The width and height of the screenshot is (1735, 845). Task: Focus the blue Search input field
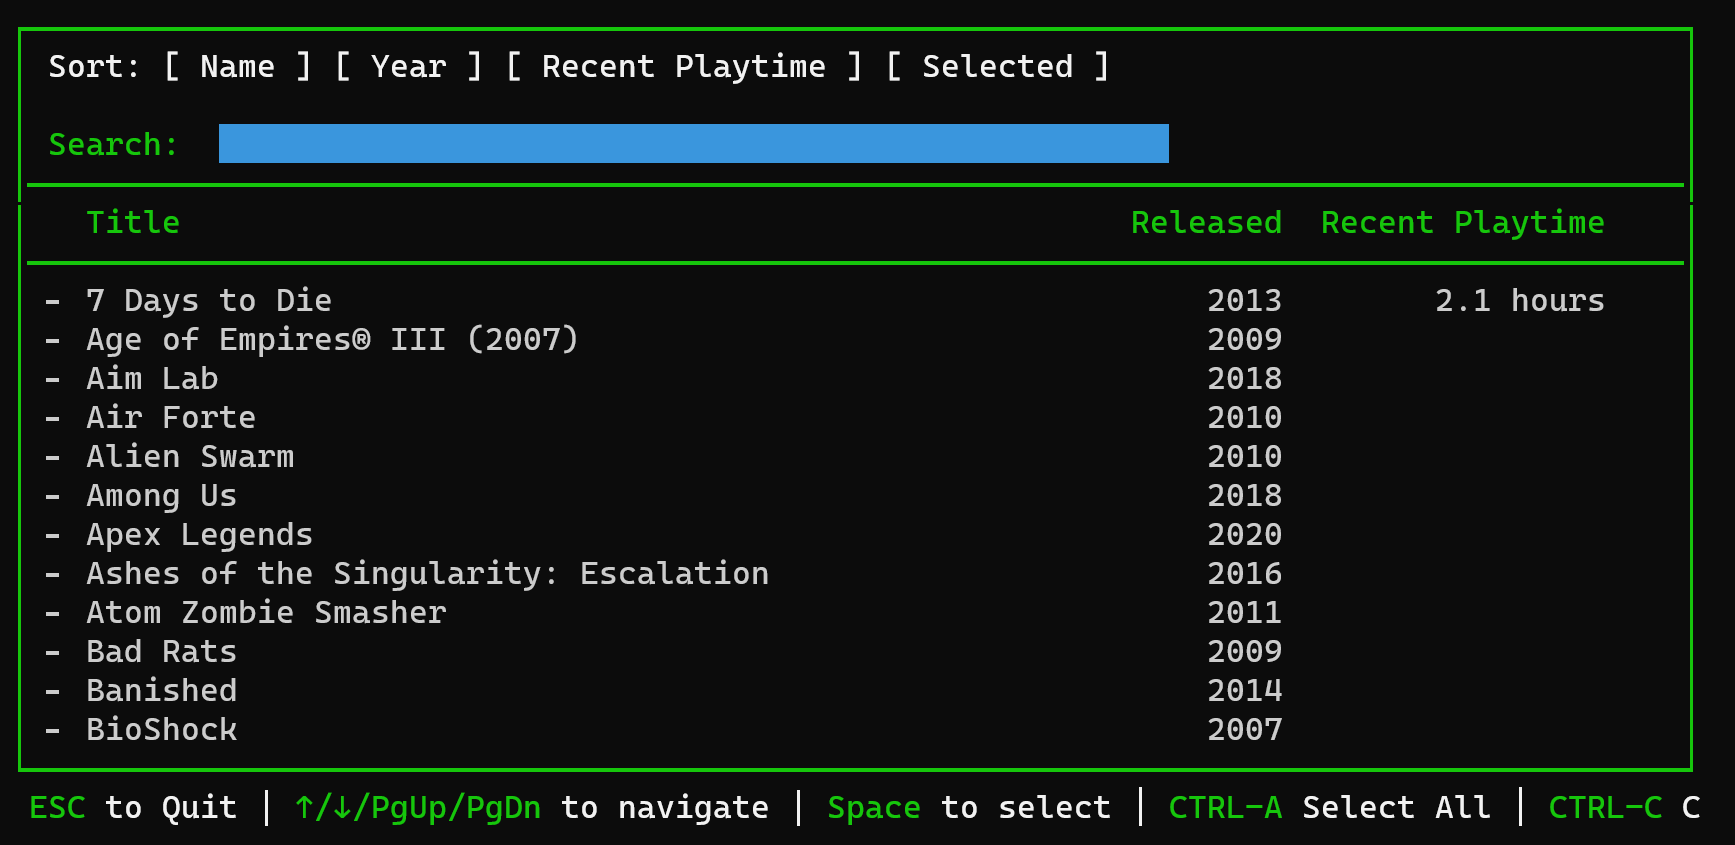(x=694, y=143)
